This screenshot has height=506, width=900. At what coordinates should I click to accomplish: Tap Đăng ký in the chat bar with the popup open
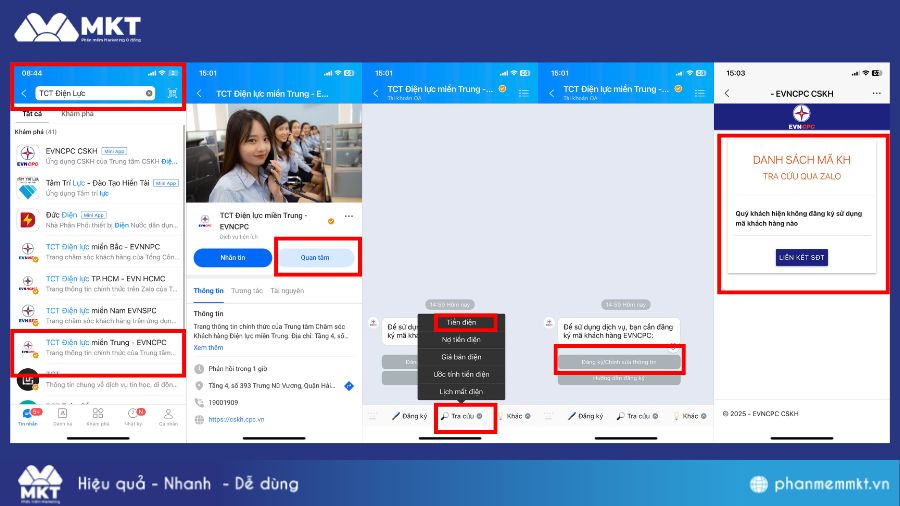click(410, 416)
